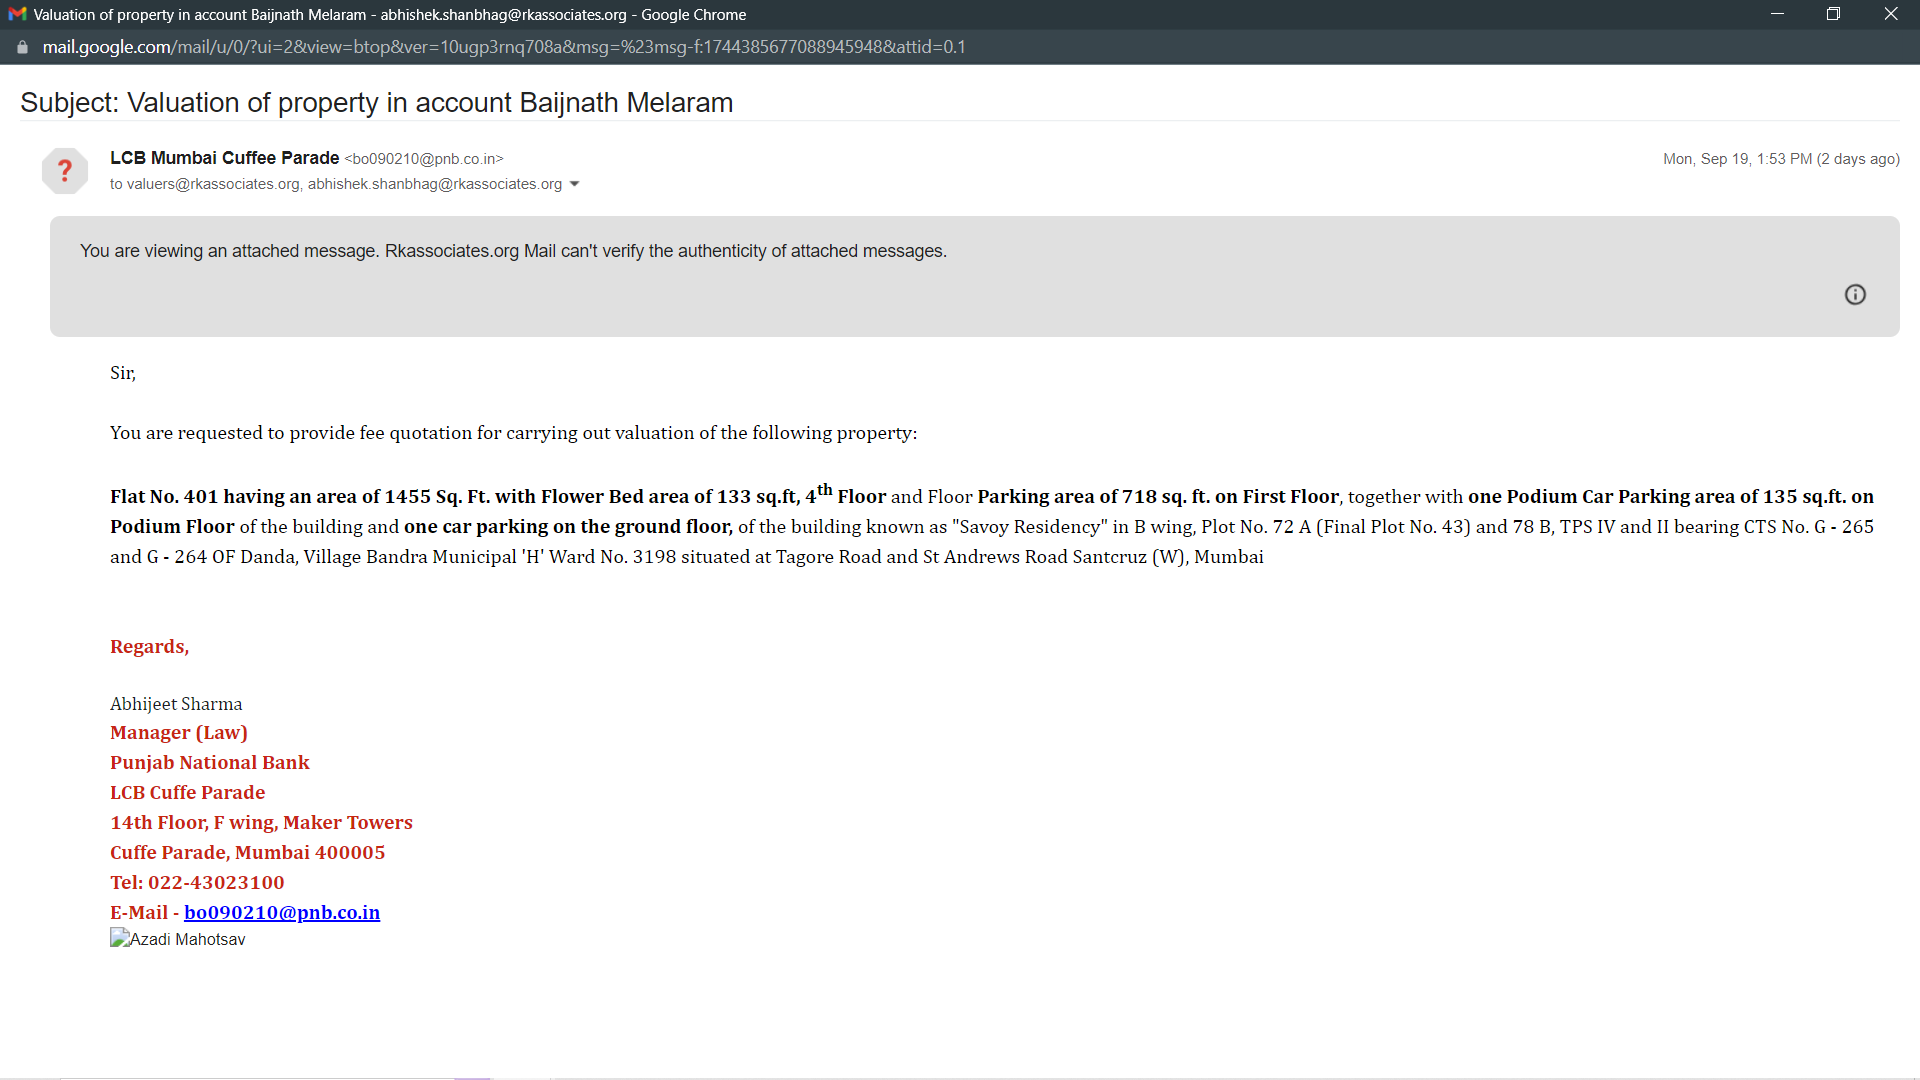The width and height of the screenshot is (1920, 1080).
Task: Click the lock icon in the address bar
Action: coord(22,47)
